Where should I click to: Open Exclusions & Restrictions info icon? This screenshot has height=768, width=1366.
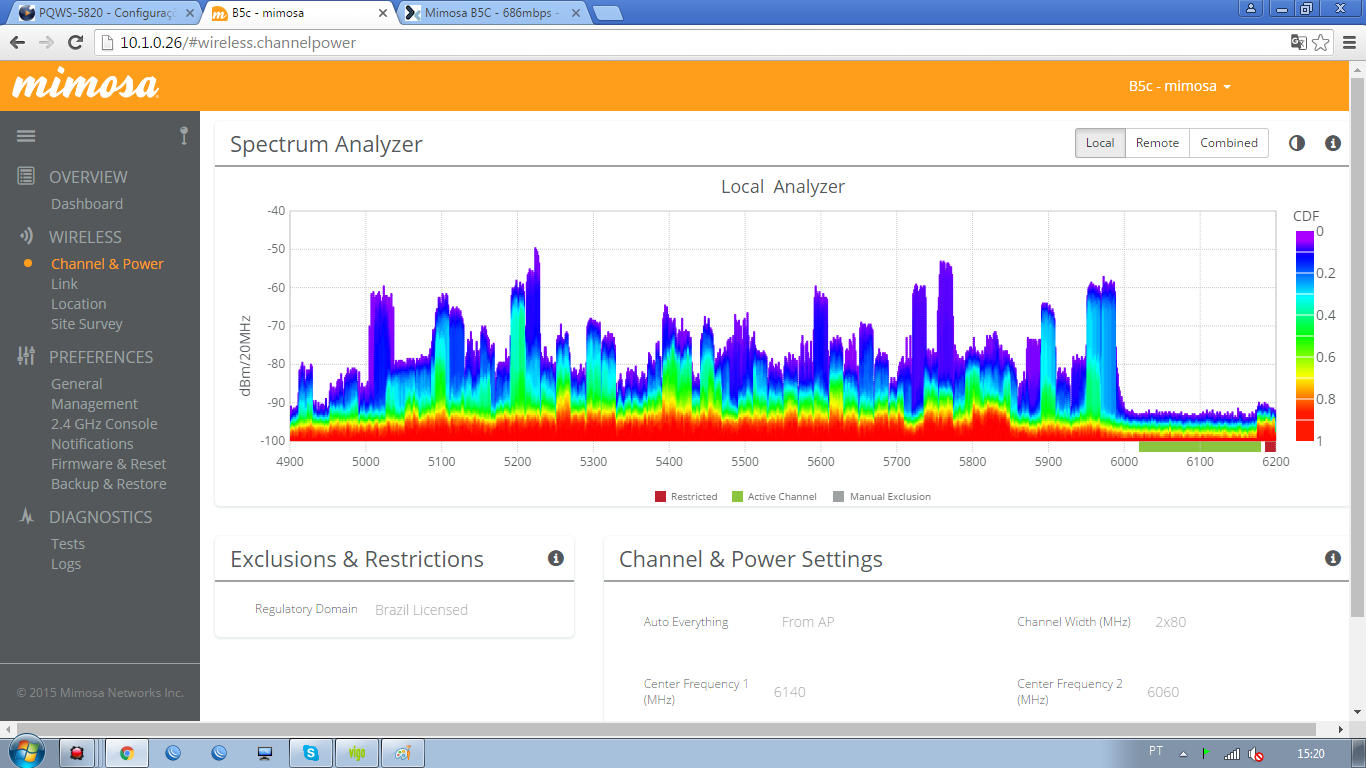(556, 558)
